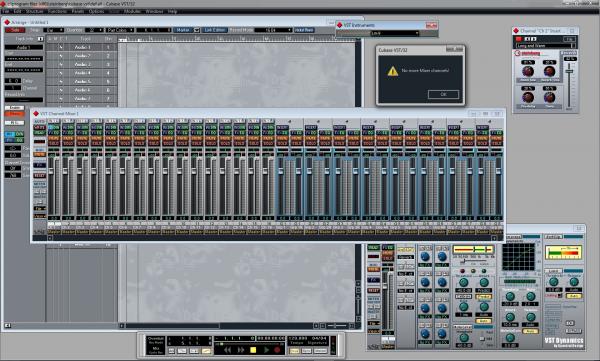Click the audio class icon of Audio 6
The height and width of the screenshot is (361, 600).
[60, 90]
